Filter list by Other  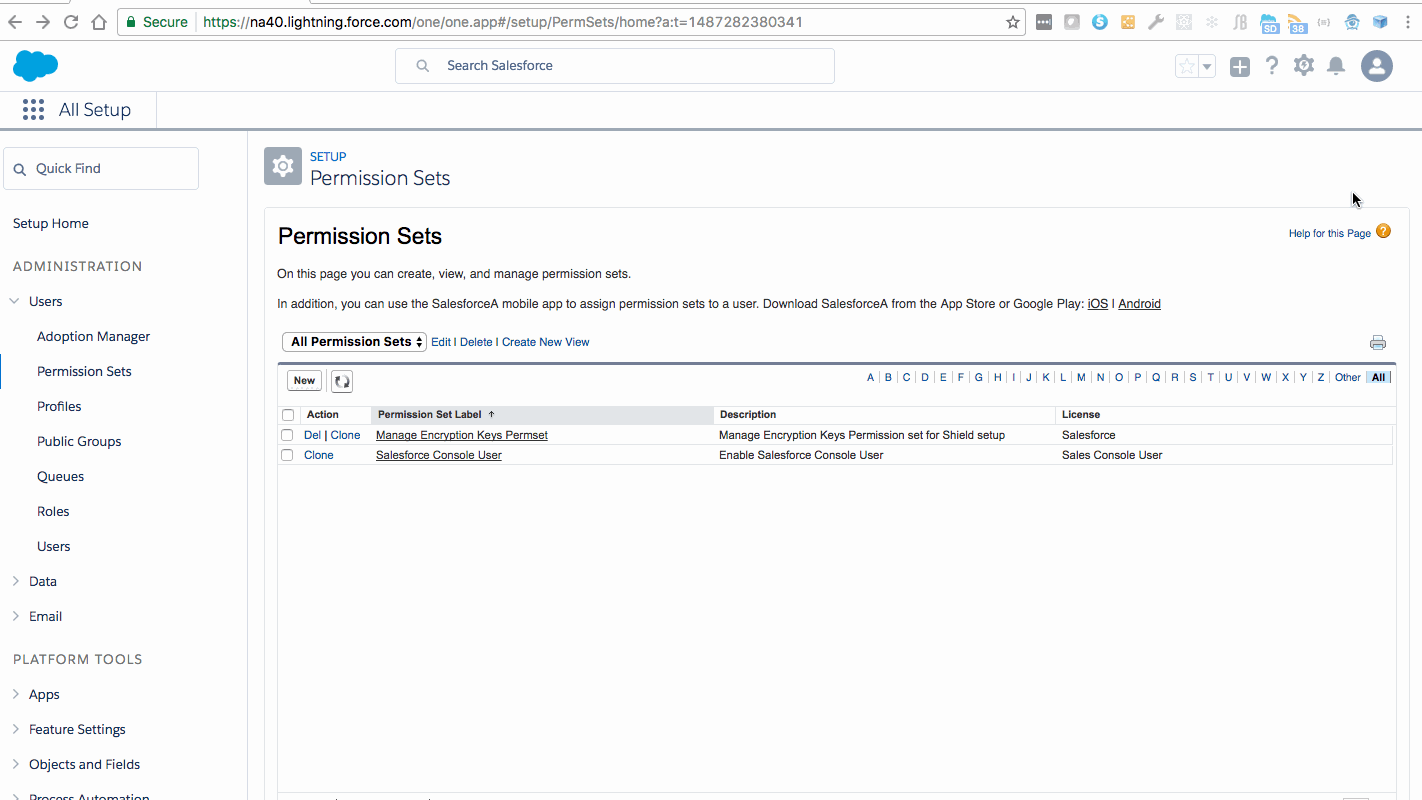tap(1348, 377)
